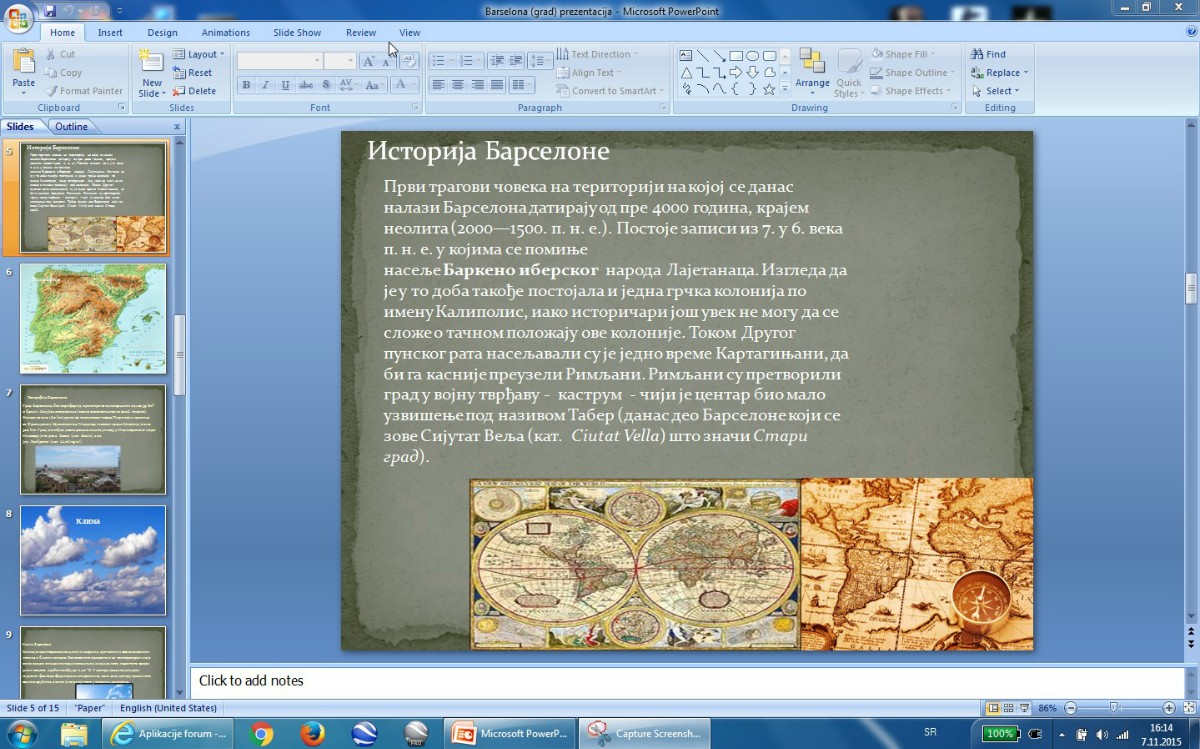
Task: Toggle Italic text formatting
Action: click(x=265, y=86)
